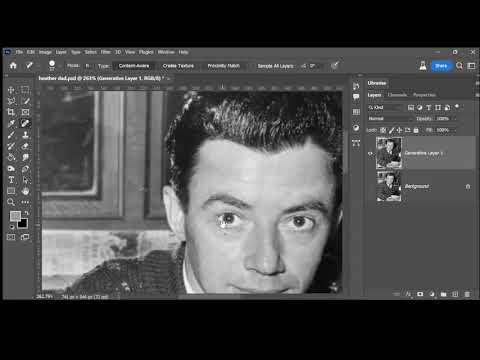Viewport: 480px width, 360px height.
Task: Filter for pixel layers
Action: tap(411, 107)
